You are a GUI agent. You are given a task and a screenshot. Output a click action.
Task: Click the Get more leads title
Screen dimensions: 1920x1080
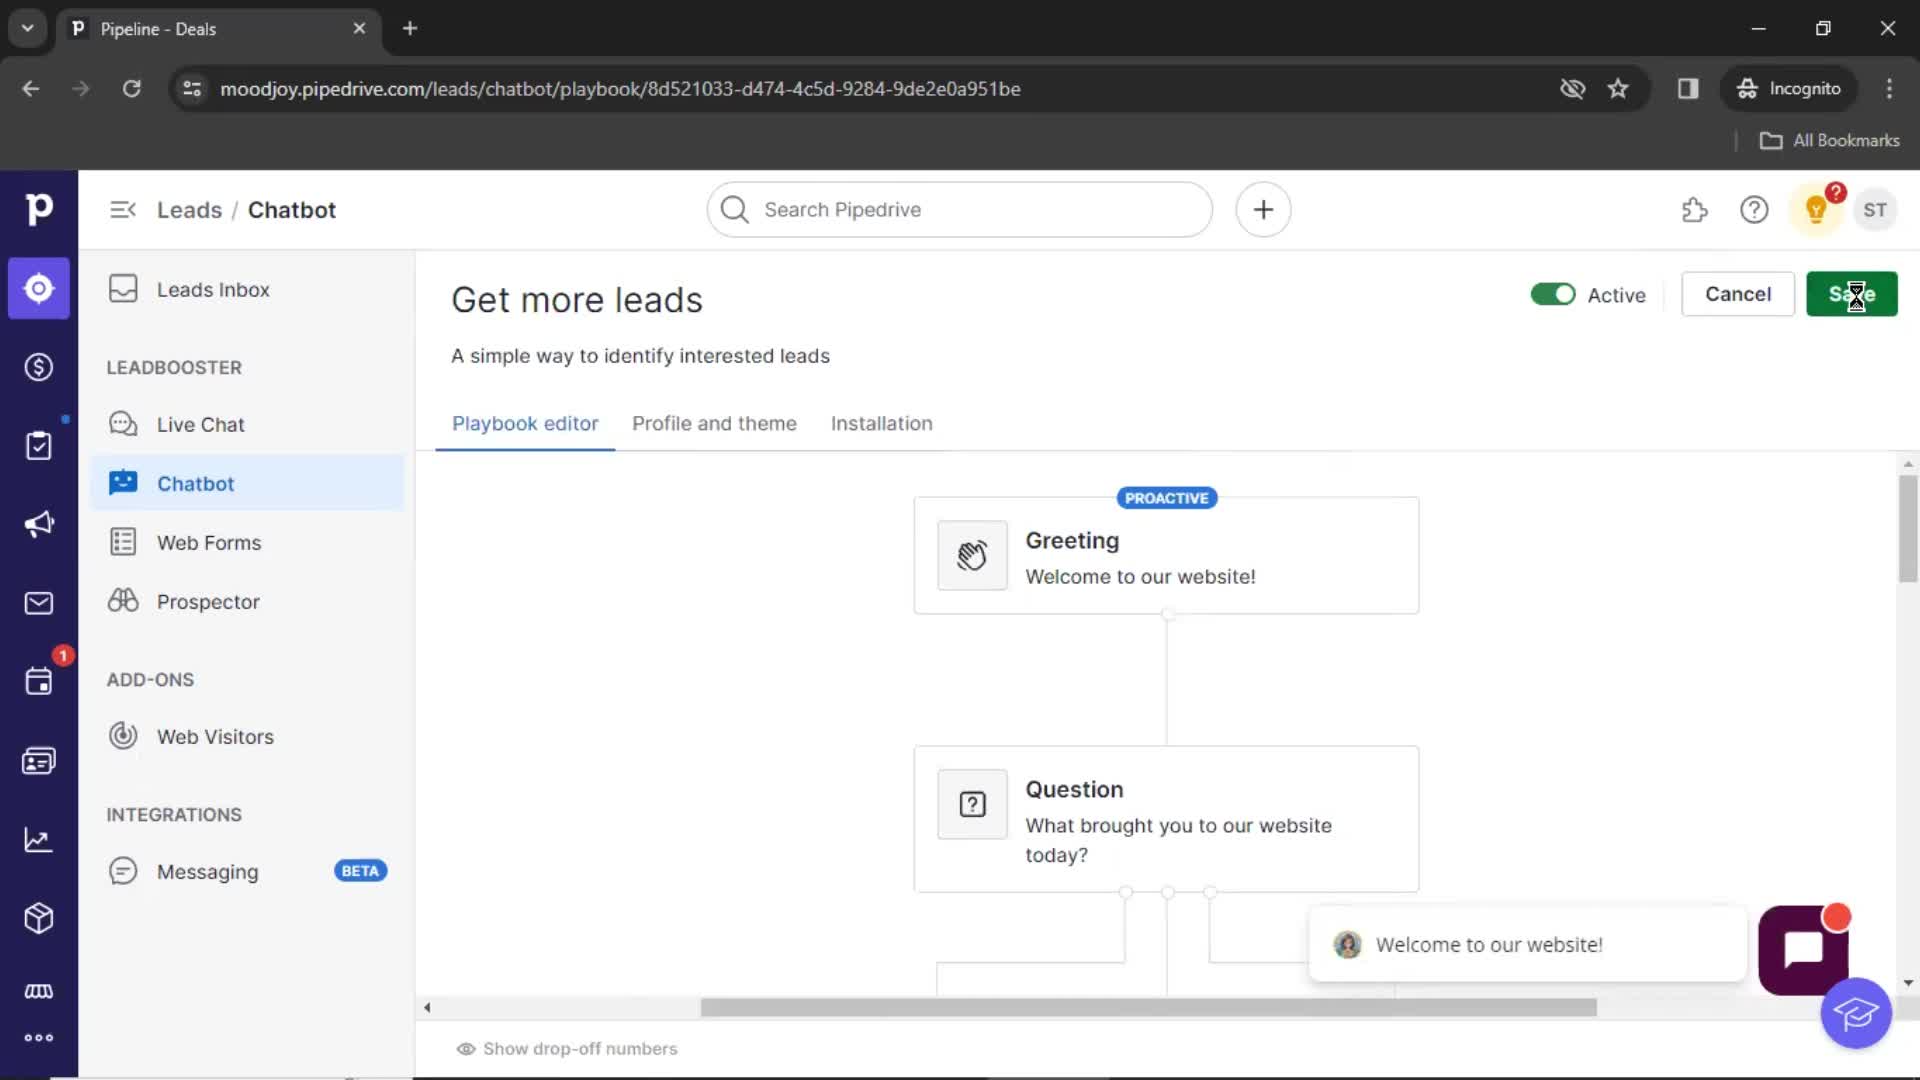coord(577,300)
